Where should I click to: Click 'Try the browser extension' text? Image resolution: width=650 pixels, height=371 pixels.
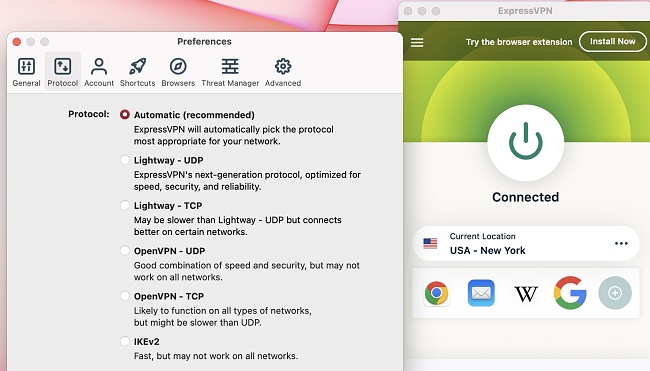519,42
